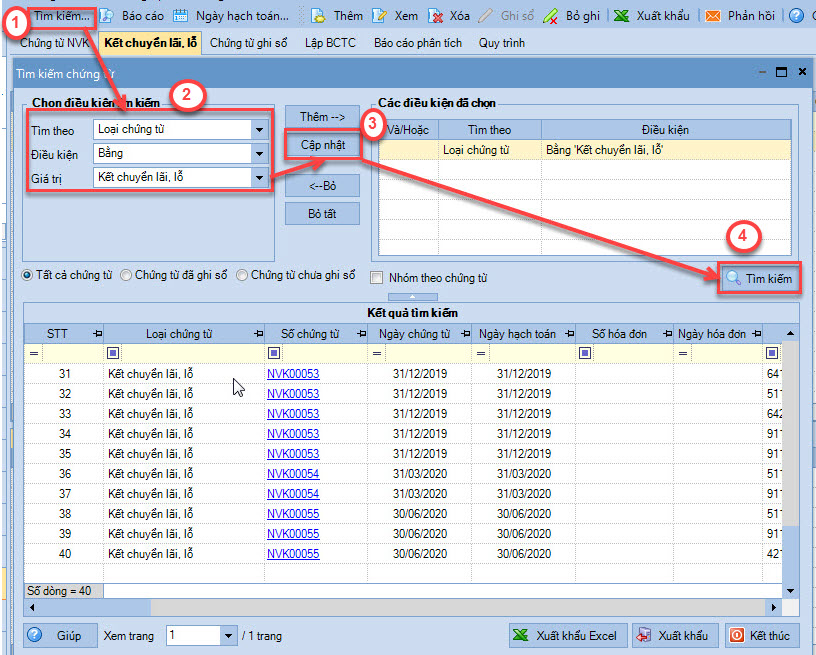Click the Giúp help button

60,635
